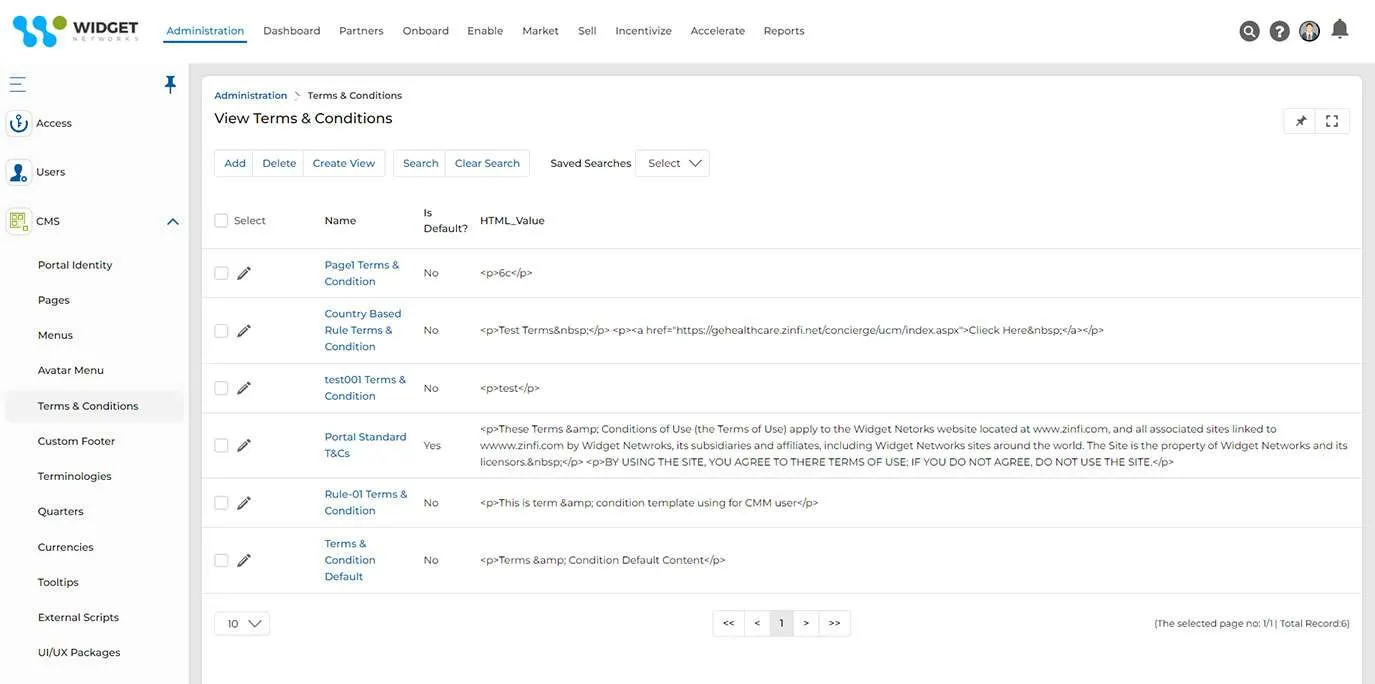The image size is (1375, 684).
Task: Check the Select all checkbox in header
Action: coord(221,220)
